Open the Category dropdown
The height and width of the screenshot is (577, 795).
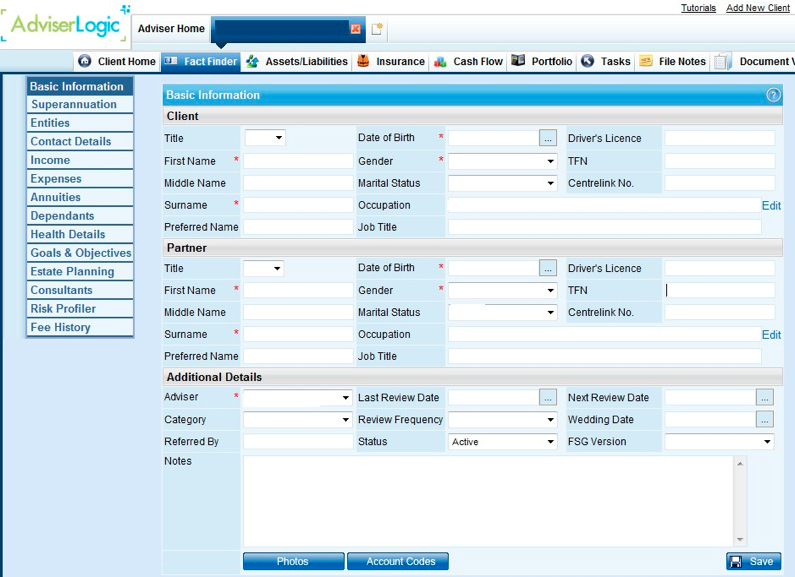pos(298,419)
